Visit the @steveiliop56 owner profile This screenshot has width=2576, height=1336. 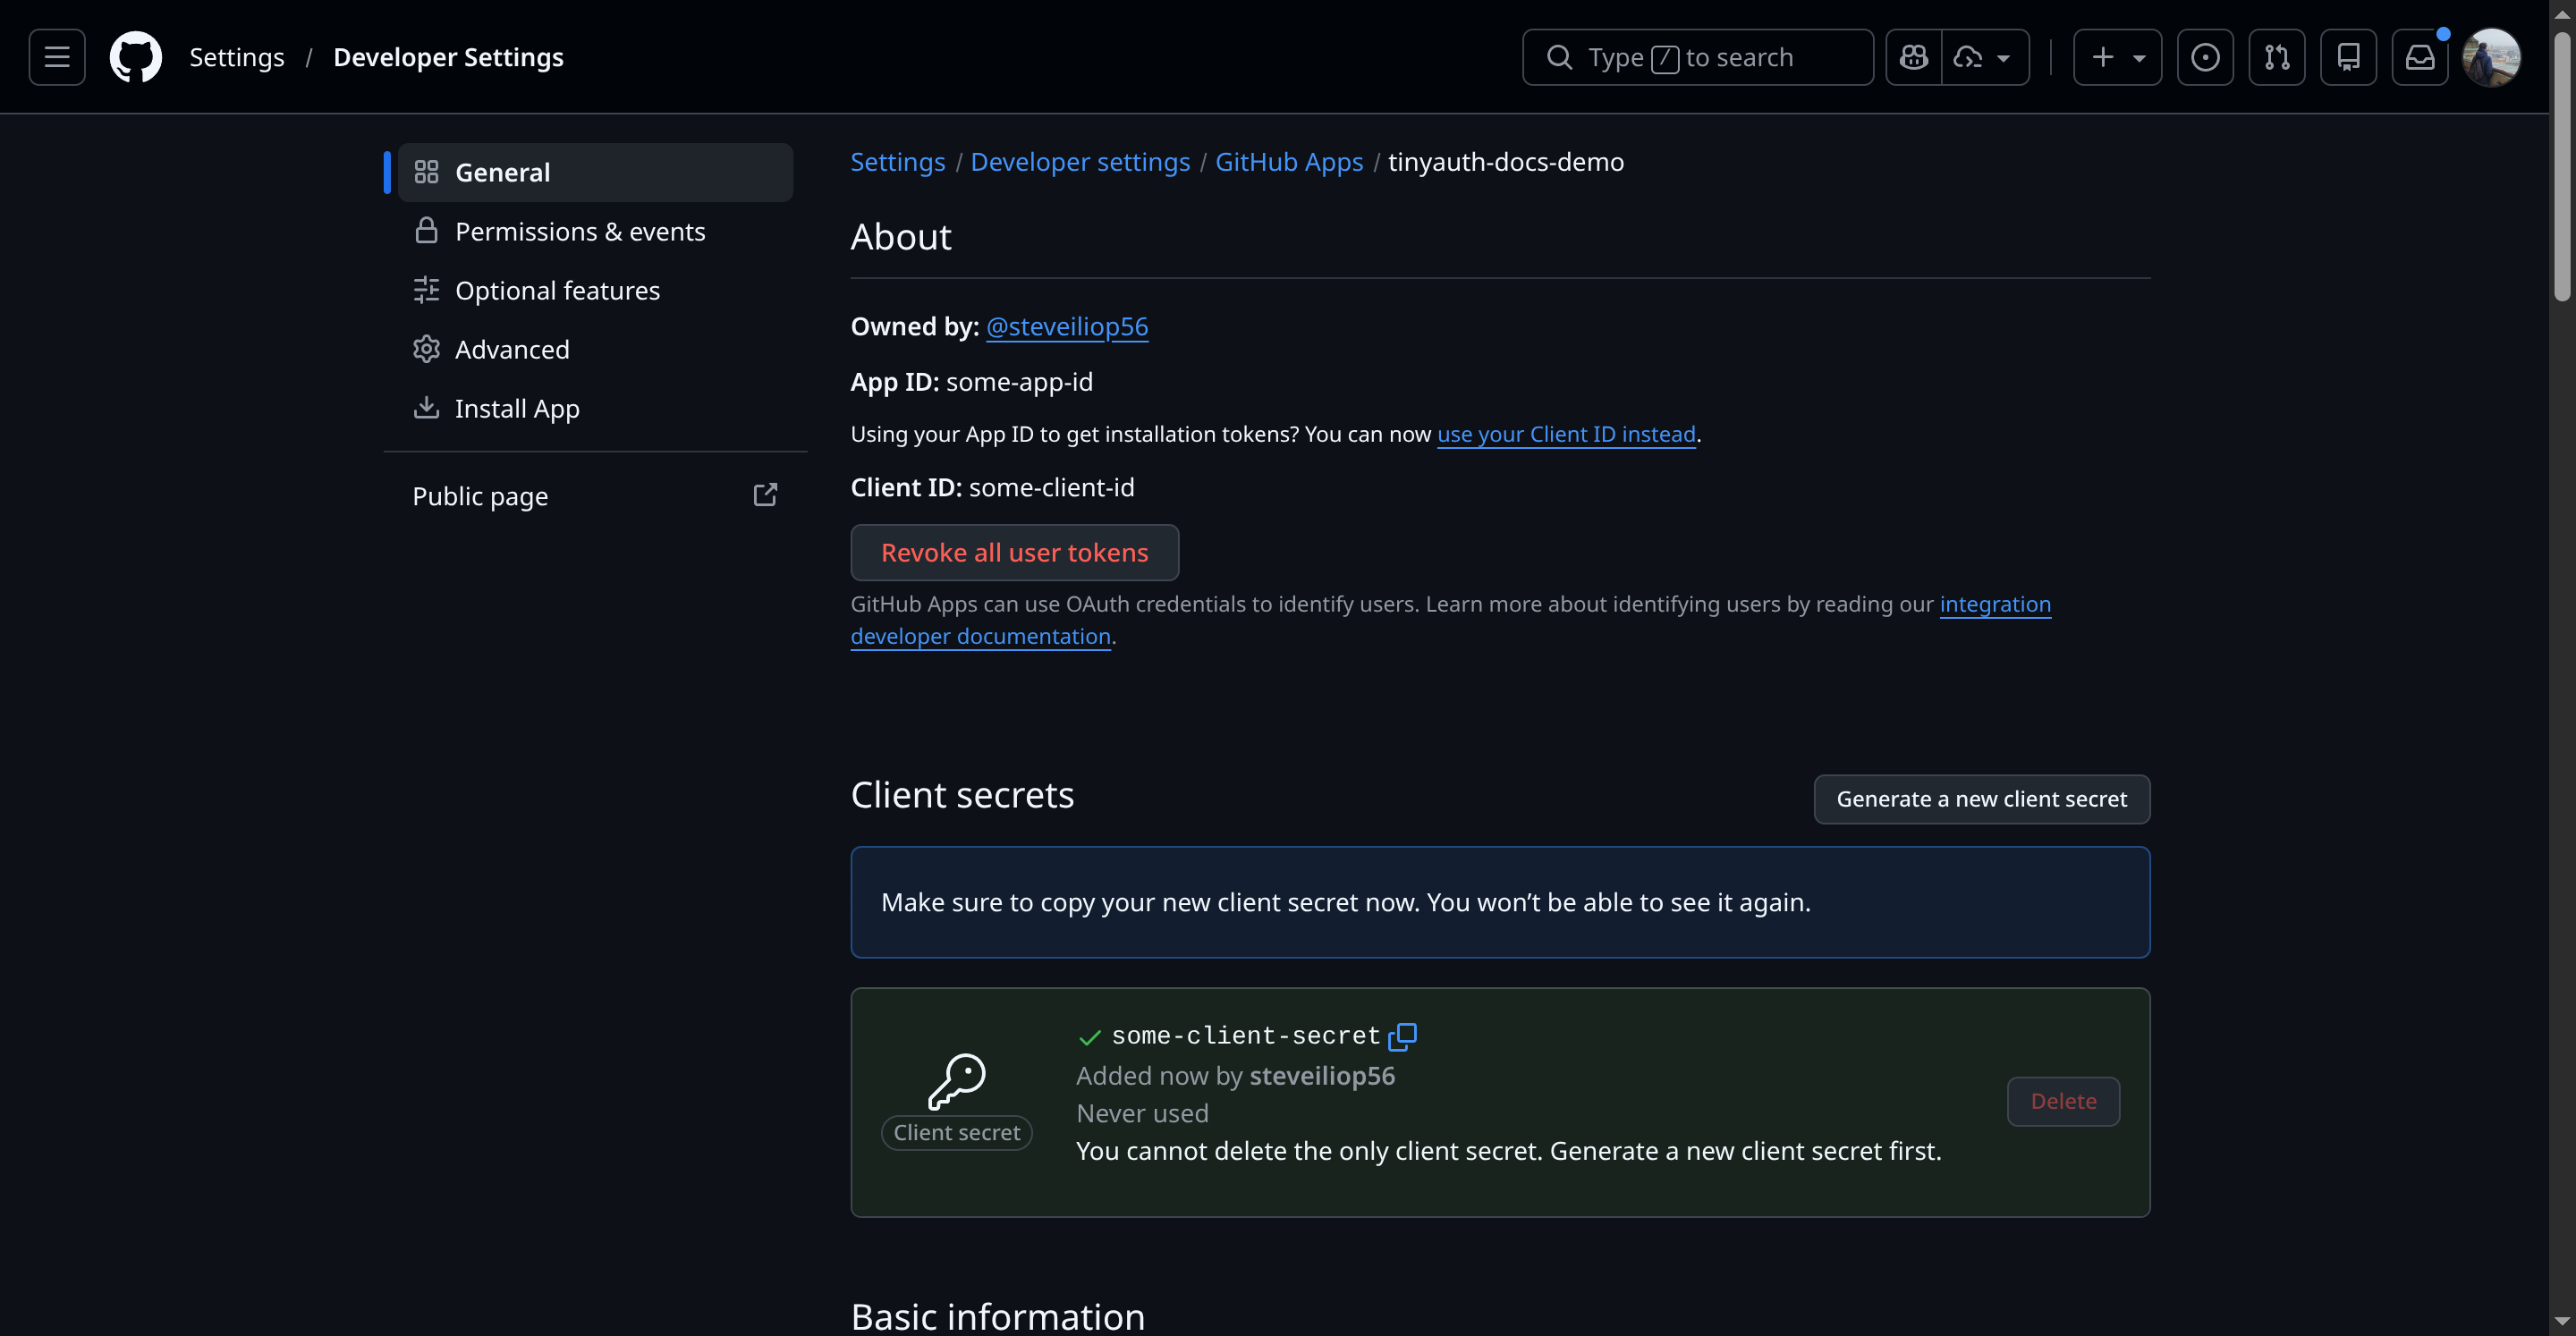pos(1066,326)
